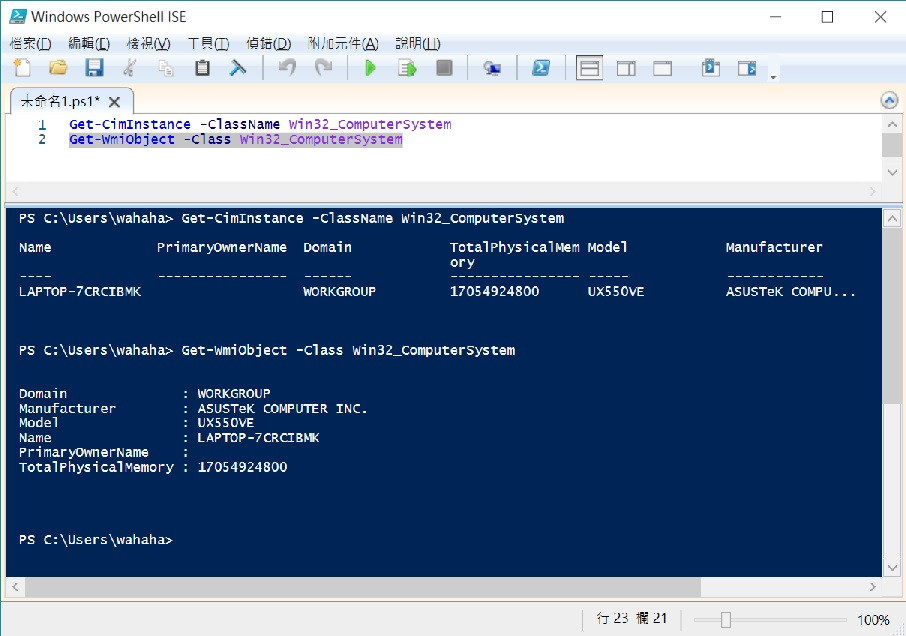
Task: Copy selection with the copy icon
Action: (166, 68)
